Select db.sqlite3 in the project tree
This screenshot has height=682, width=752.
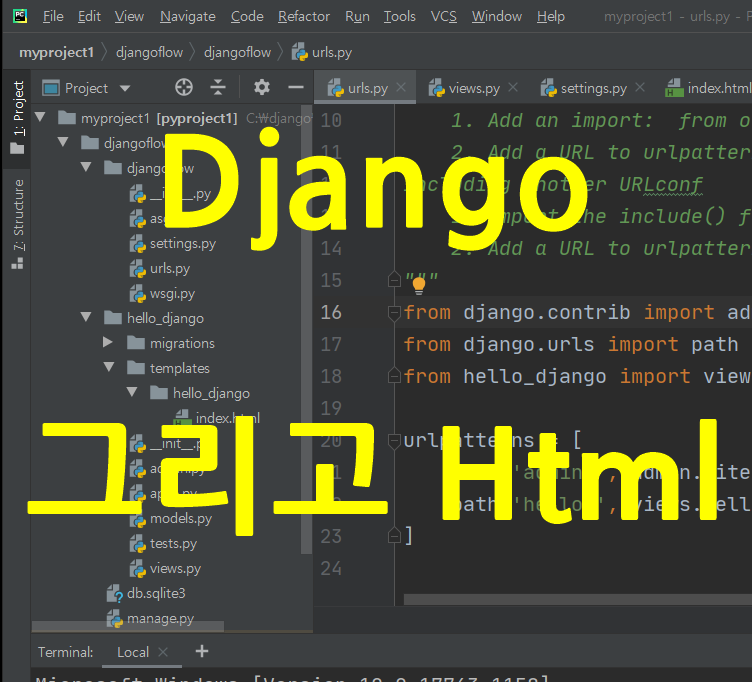(156, 593)
